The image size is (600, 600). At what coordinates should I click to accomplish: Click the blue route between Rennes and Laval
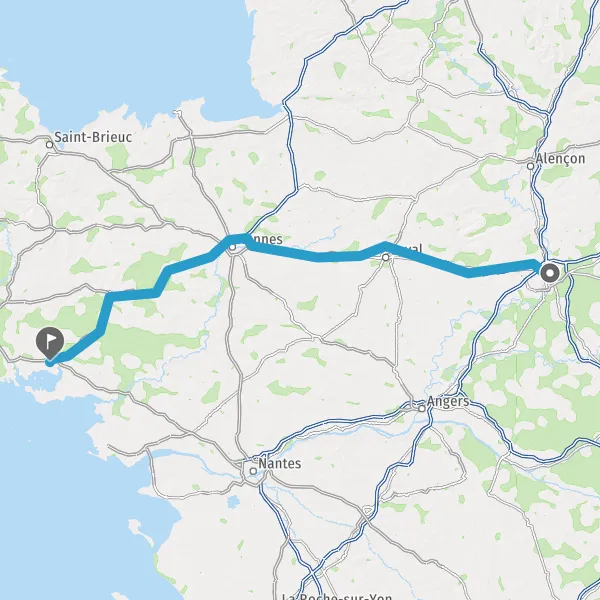(318, 257)
